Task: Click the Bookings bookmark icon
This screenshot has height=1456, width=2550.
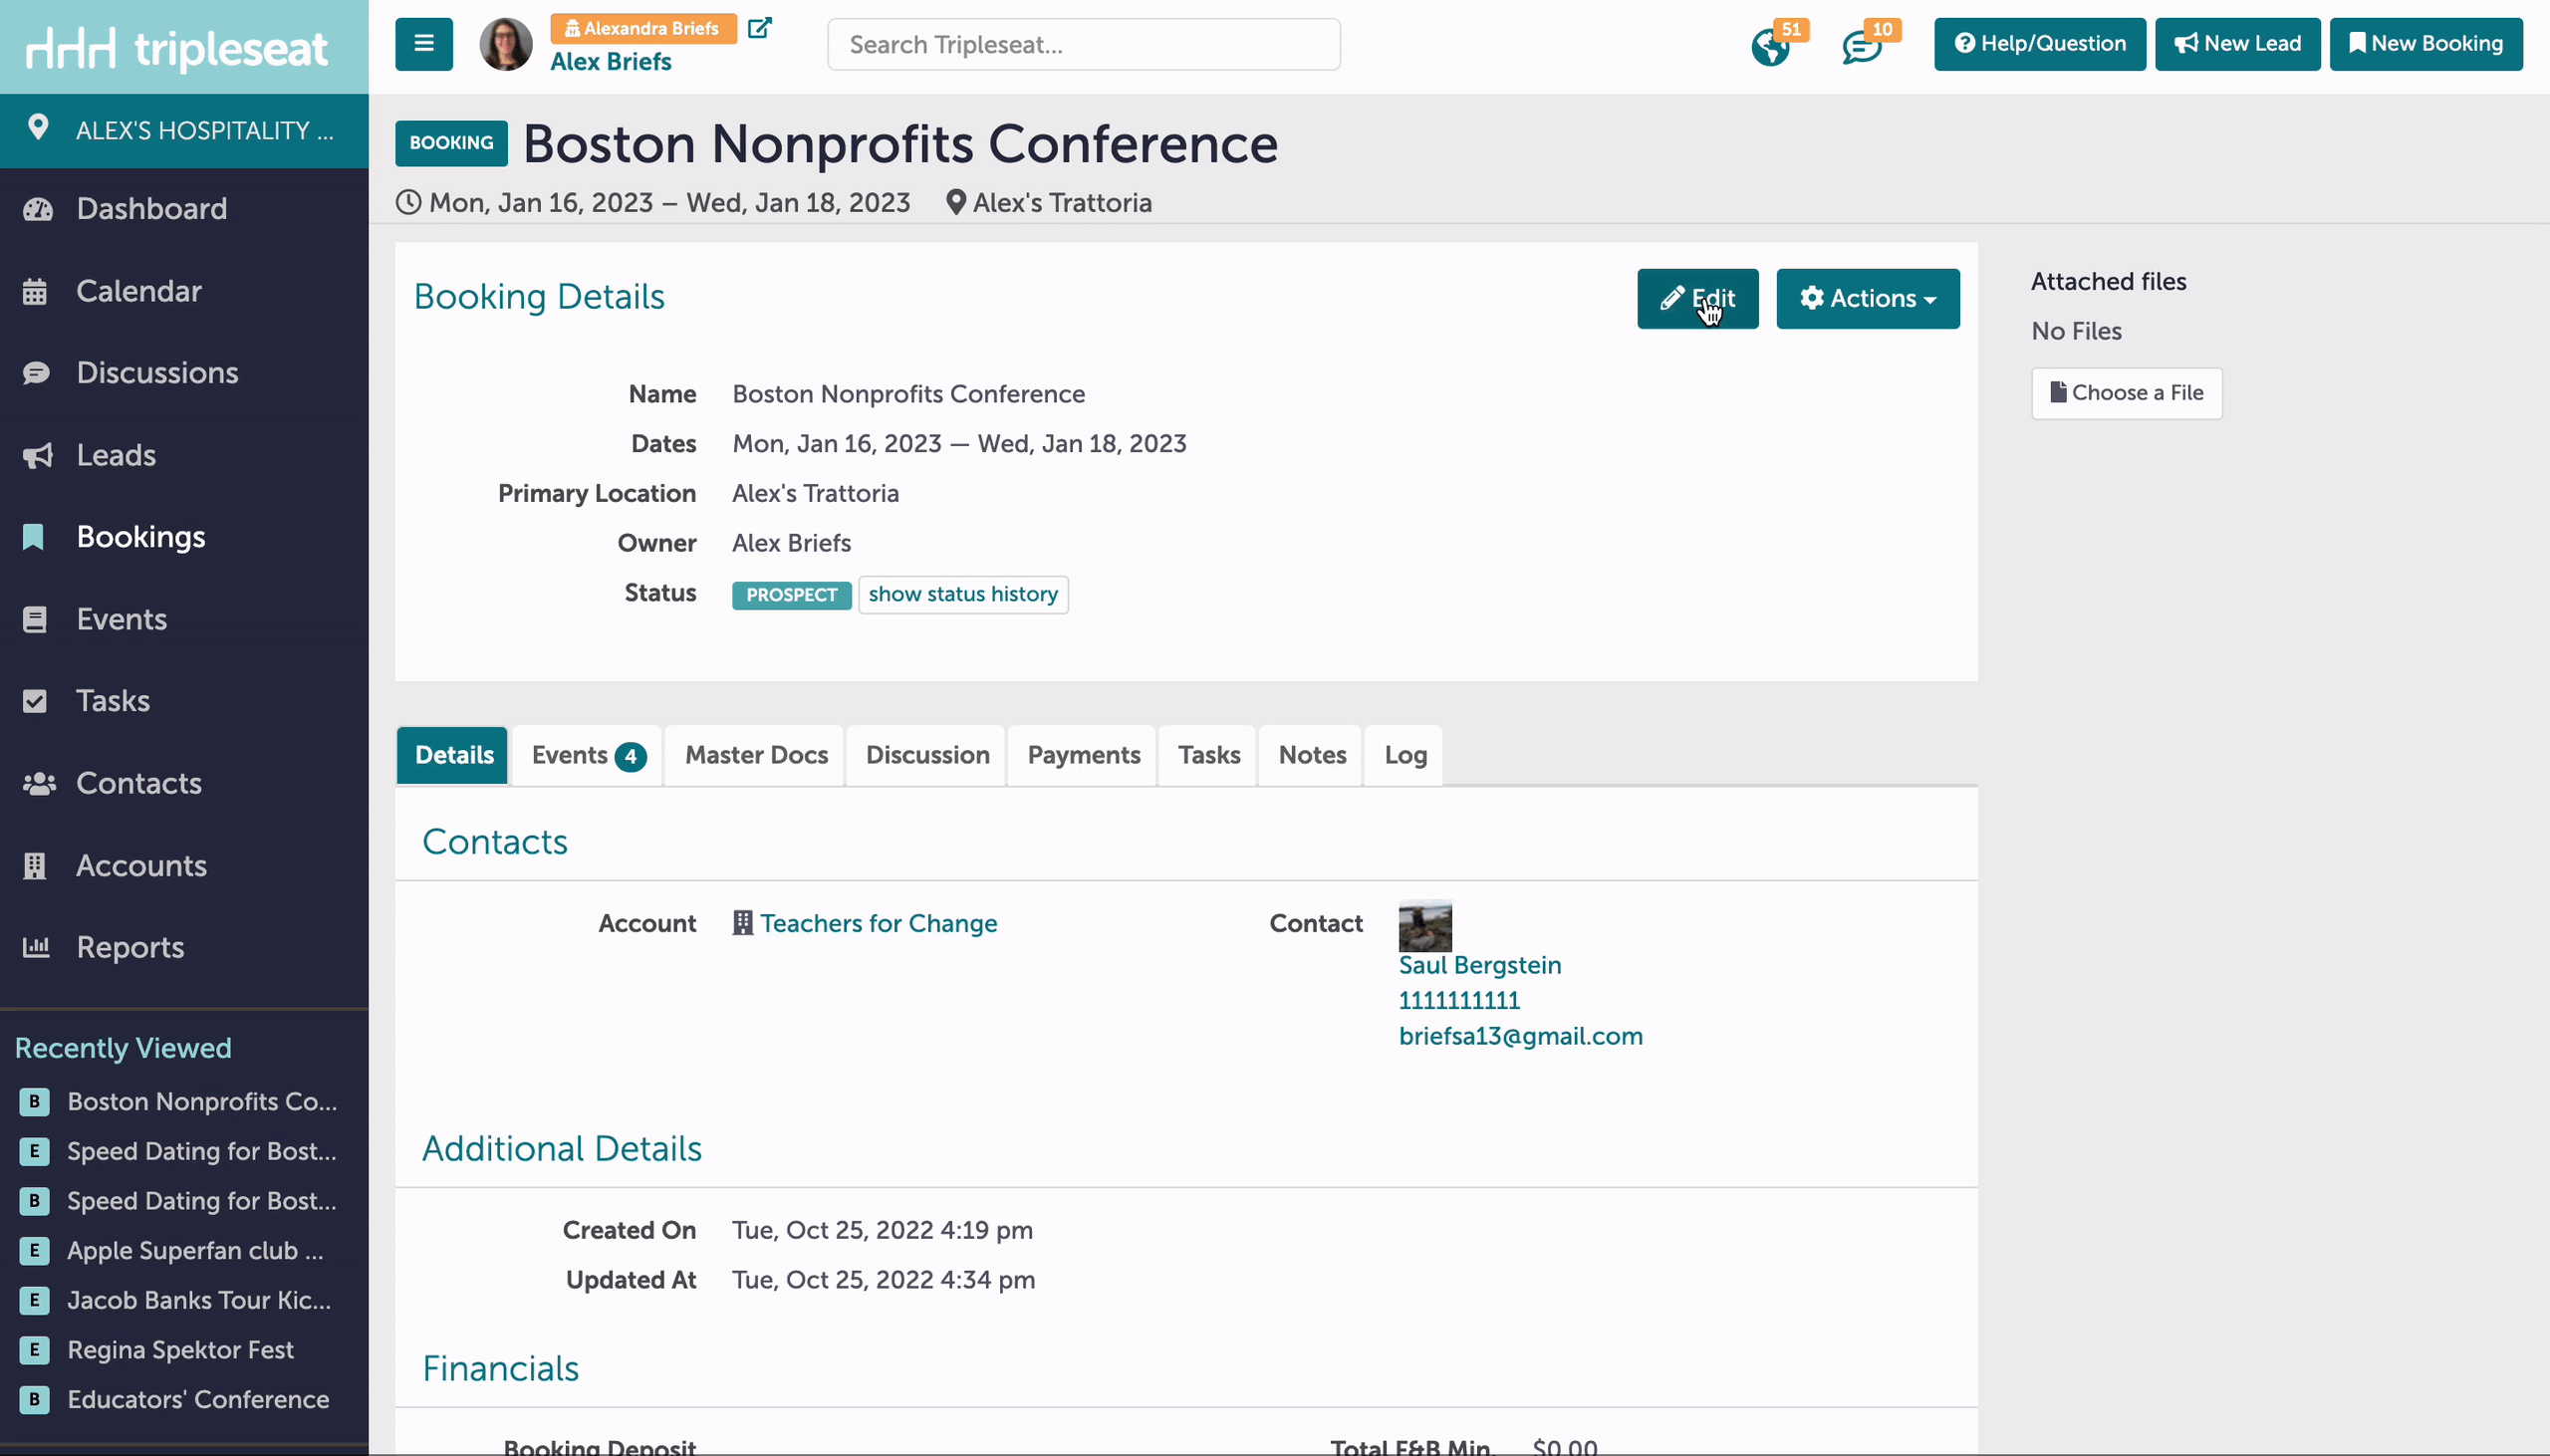Action: click(33, 537)
